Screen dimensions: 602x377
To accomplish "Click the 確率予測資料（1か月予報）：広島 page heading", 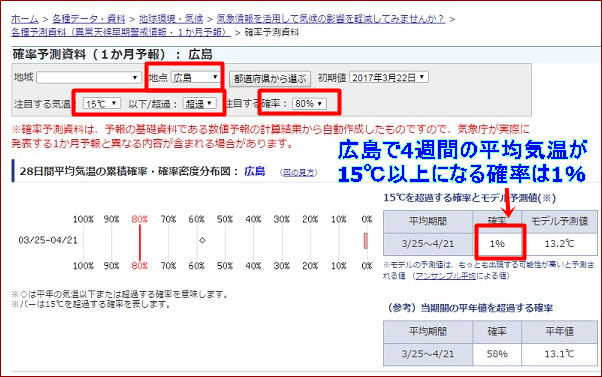I will (112, 55).
